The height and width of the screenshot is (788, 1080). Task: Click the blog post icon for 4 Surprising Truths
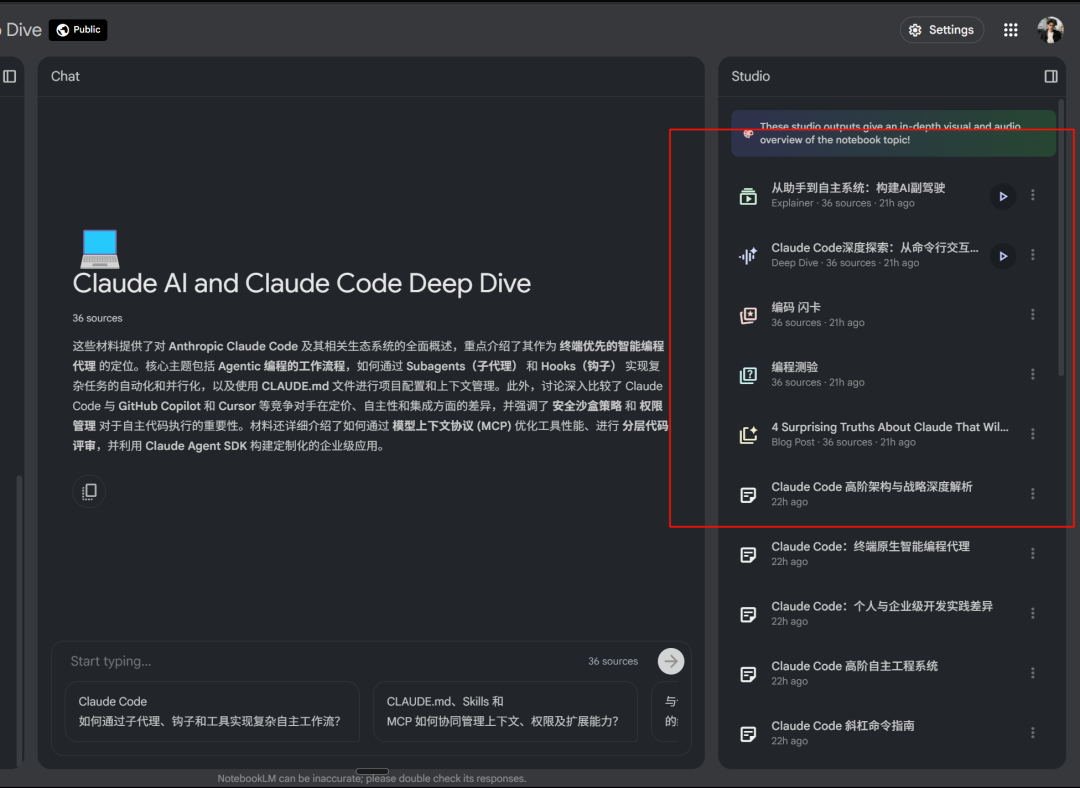pos(748,435)
